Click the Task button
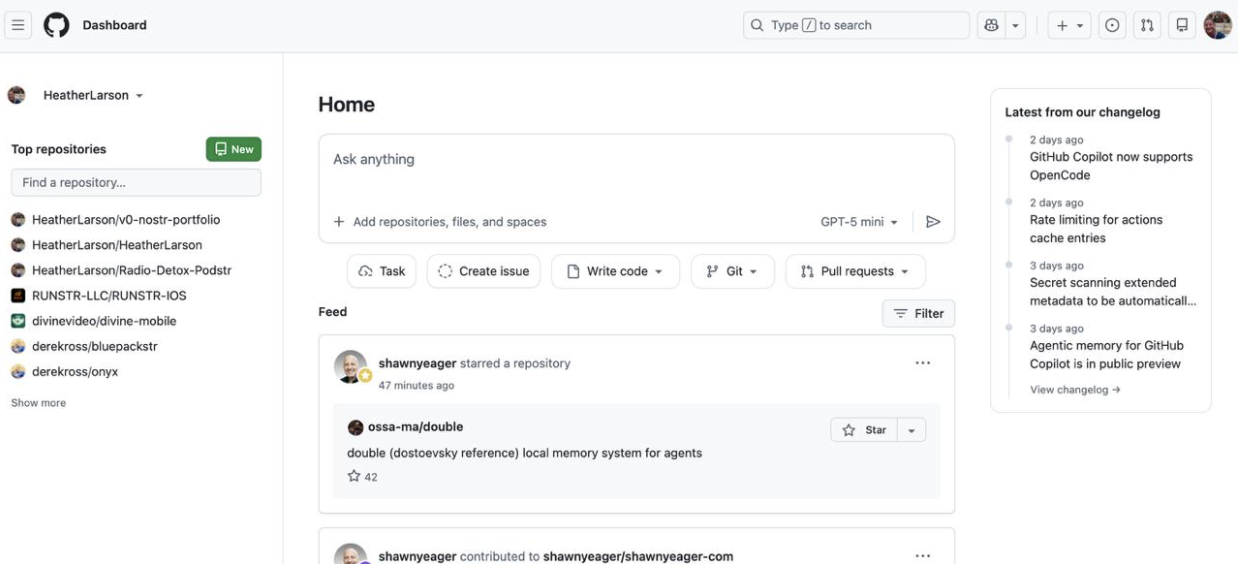The height and width of the screenshot is (564, 1238). (x=382, y=271)
